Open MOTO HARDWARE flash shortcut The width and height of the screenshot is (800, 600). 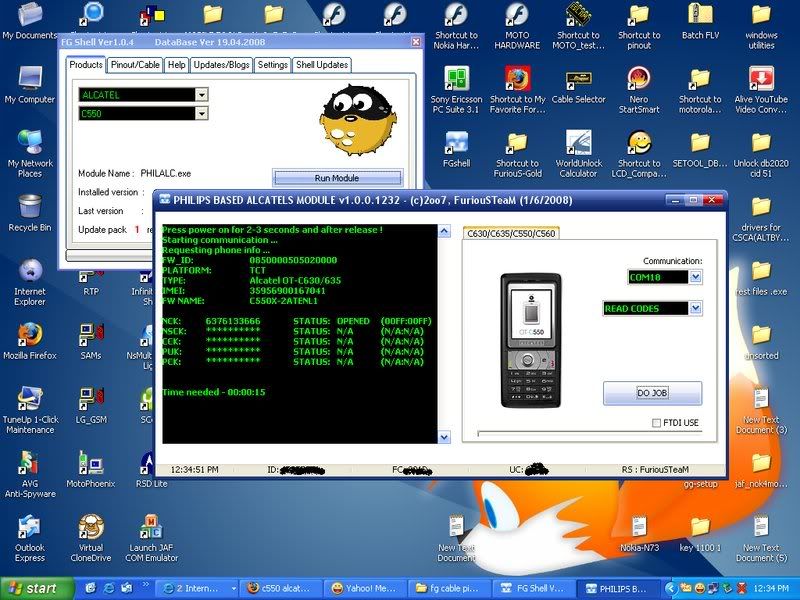tap(517, 26)
